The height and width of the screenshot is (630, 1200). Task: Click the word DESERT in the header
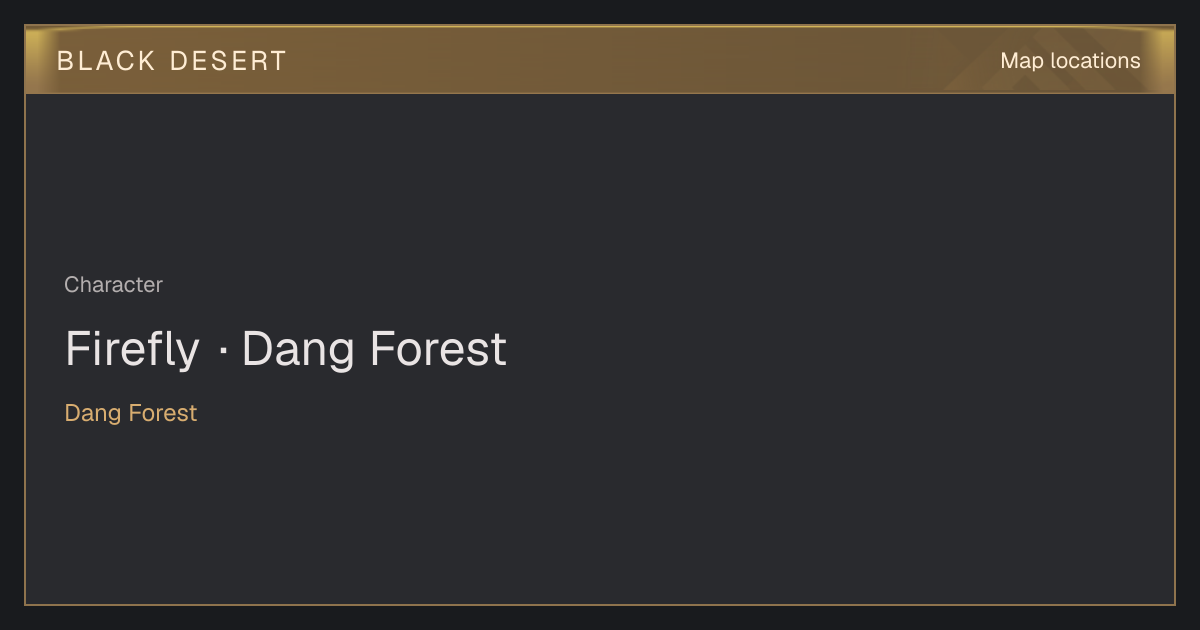(229, 61)
